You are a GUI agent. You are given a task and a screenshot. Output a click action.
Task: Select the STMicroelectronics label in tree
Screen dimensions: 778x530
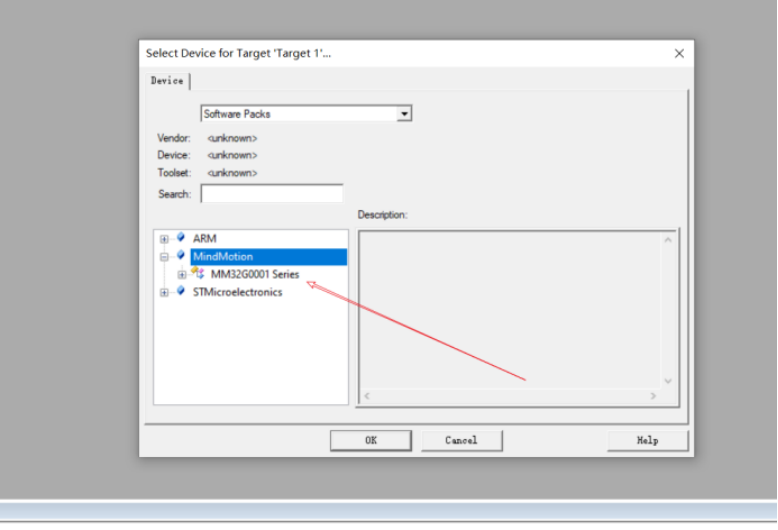pos(237,292)
